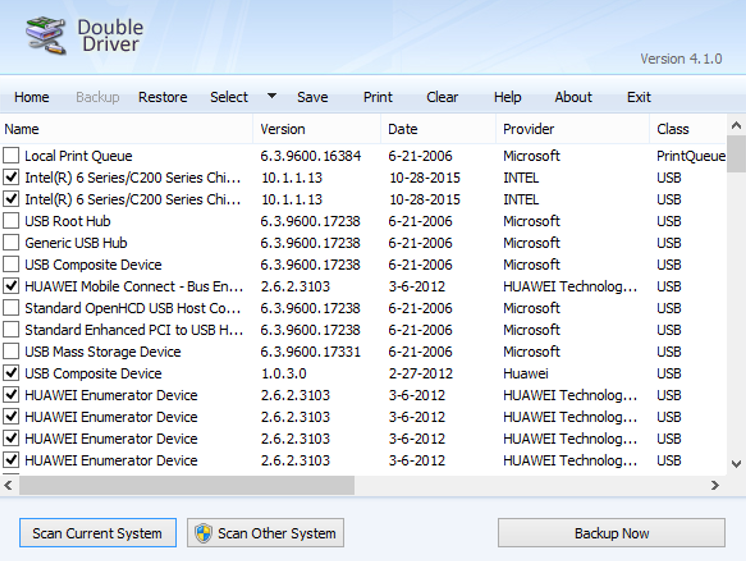746x561 pixels.
Task: Check USB Mass Storage Device checkbox
Action: click(11, 352)
